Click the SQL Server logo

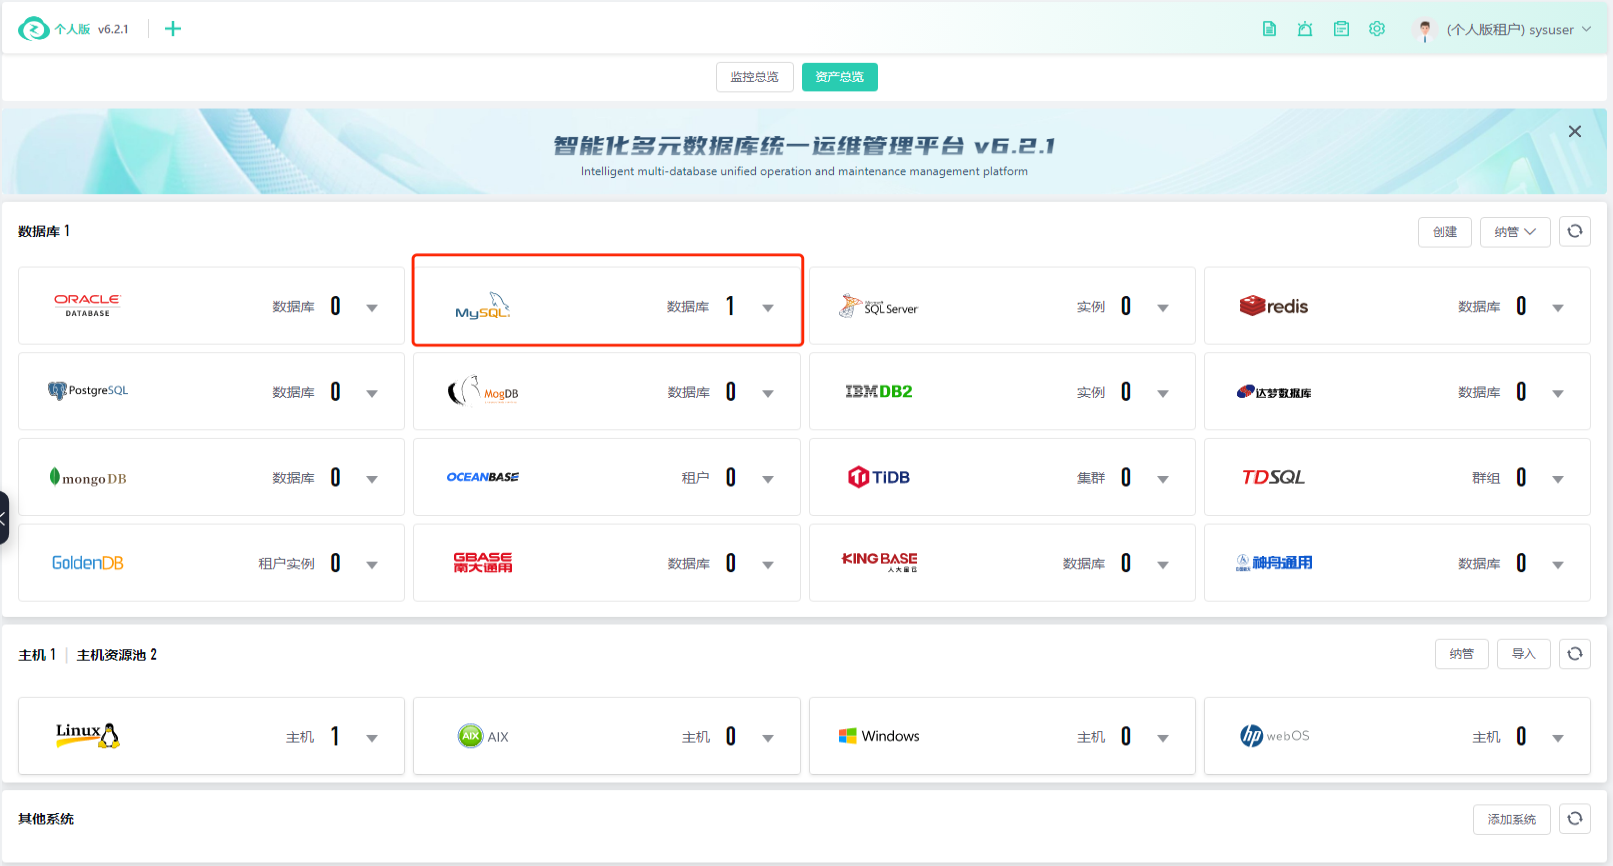click(x=879, y=306)
